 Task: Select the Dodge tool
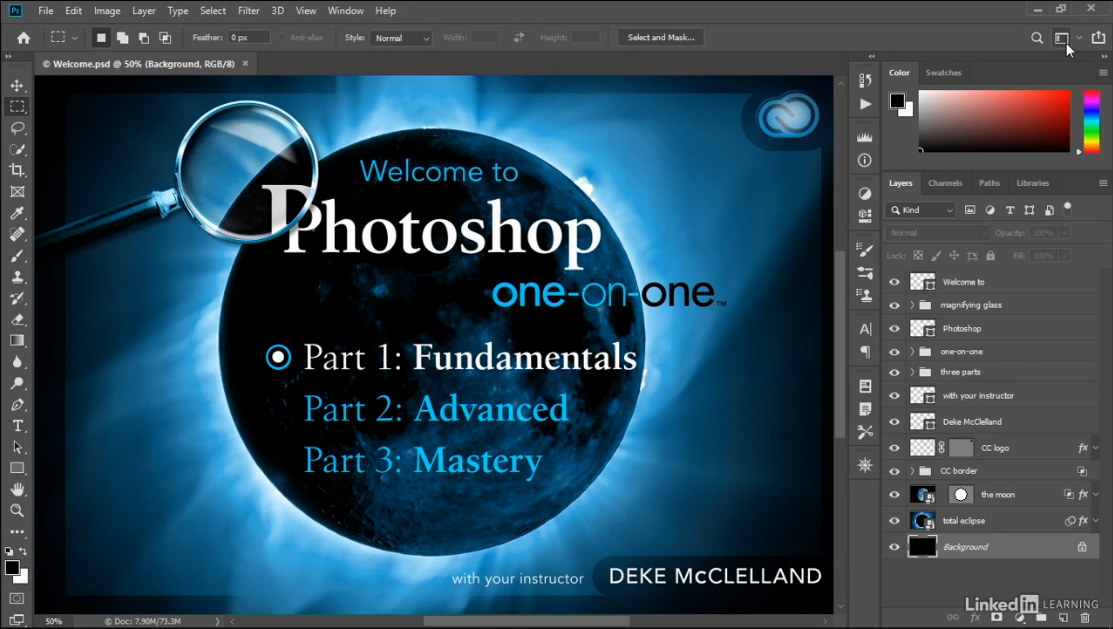pos(17,383)
